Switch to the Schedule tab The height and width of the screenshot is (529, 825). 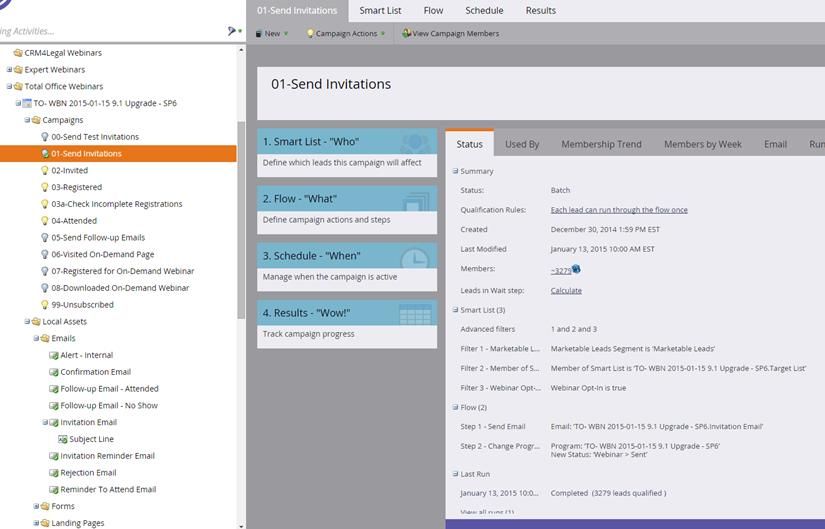[484, 10]
